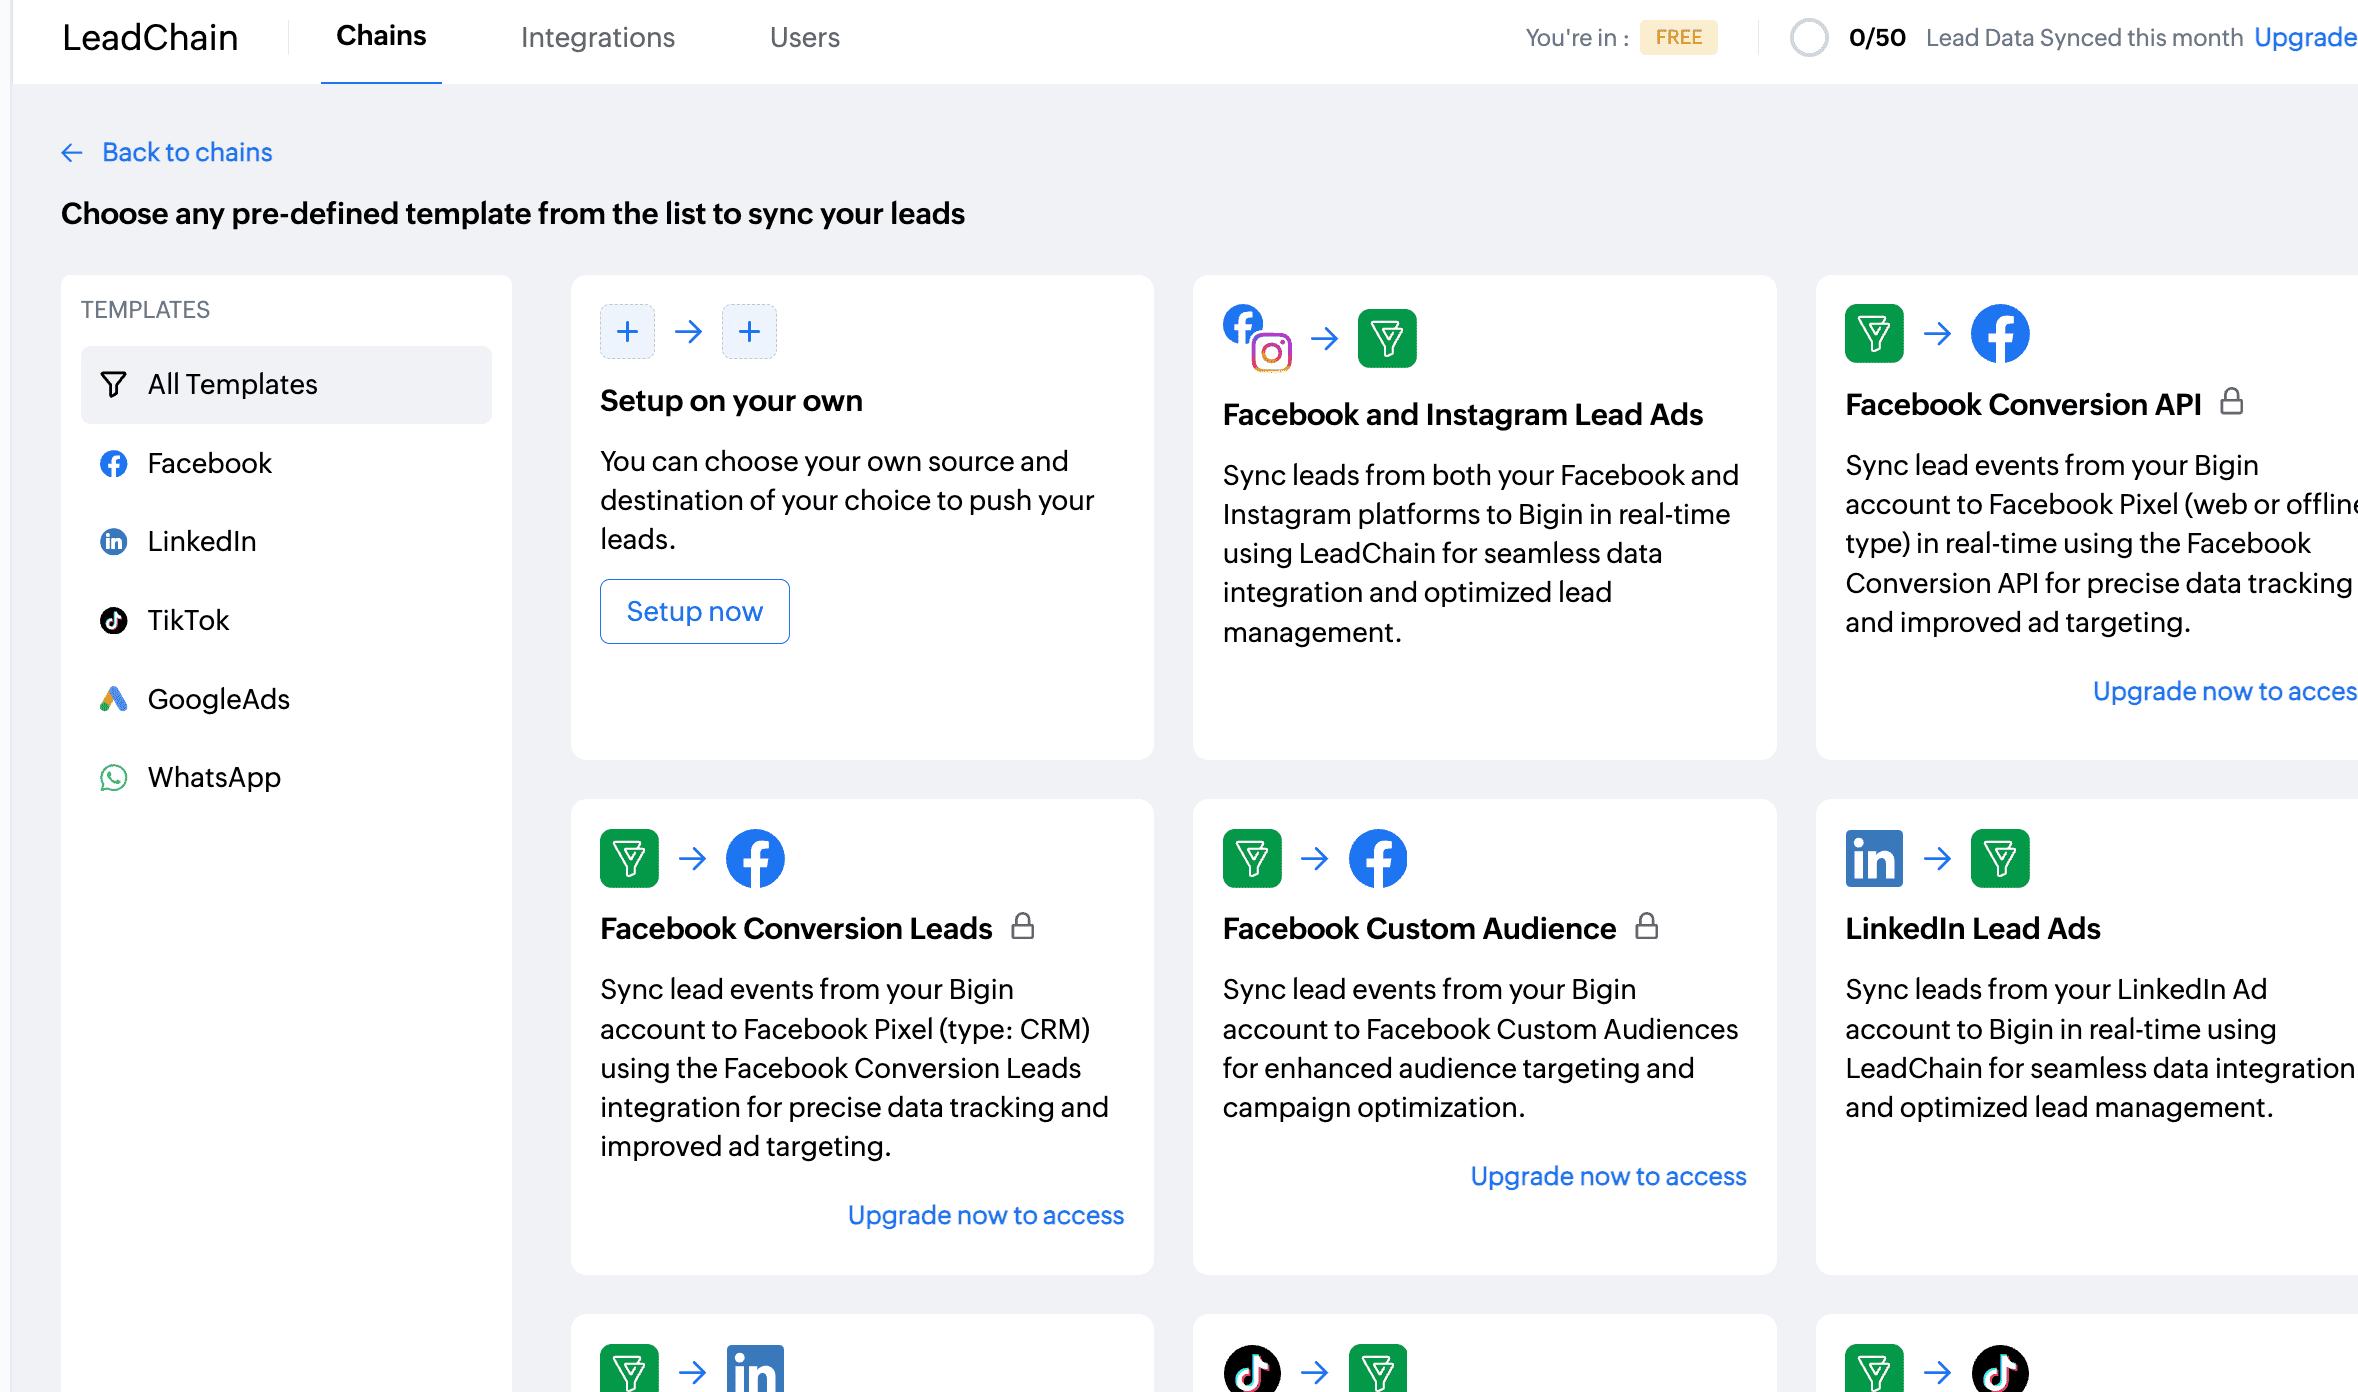Click the lead sync usage progress circle
This screenshot has width=2358, height=1392.
click(1808, 38)
